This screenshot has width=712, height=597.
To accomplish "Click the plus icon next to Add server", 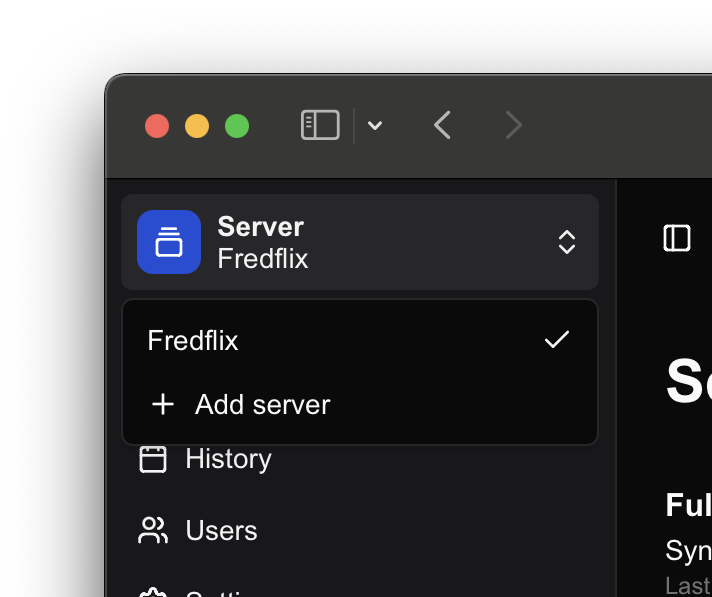I will tap(163, 404).
